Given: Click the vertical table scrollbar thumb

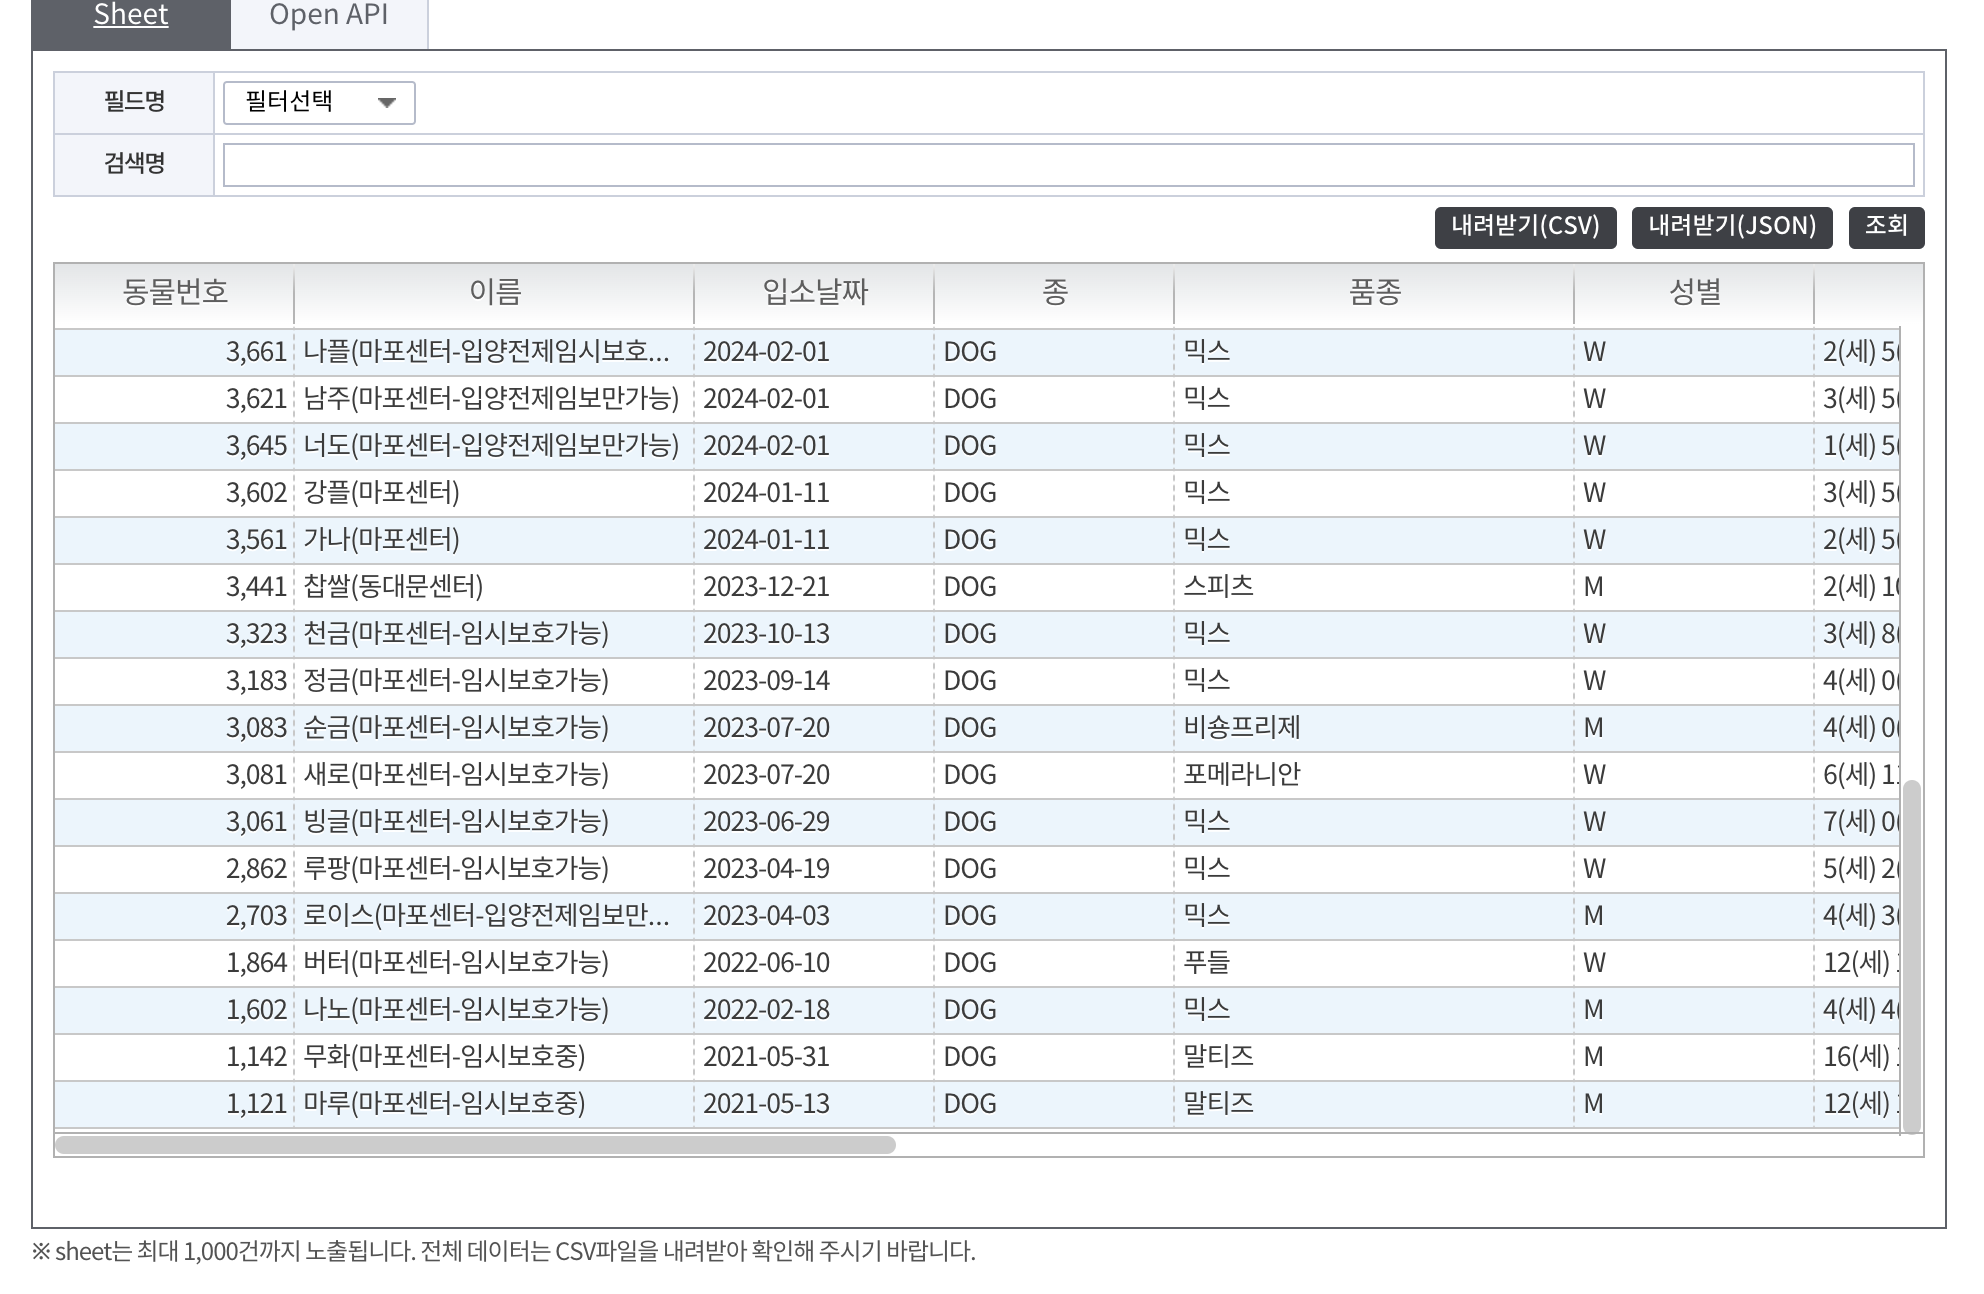Looking at the screenshot, I should coord(1911,955).
